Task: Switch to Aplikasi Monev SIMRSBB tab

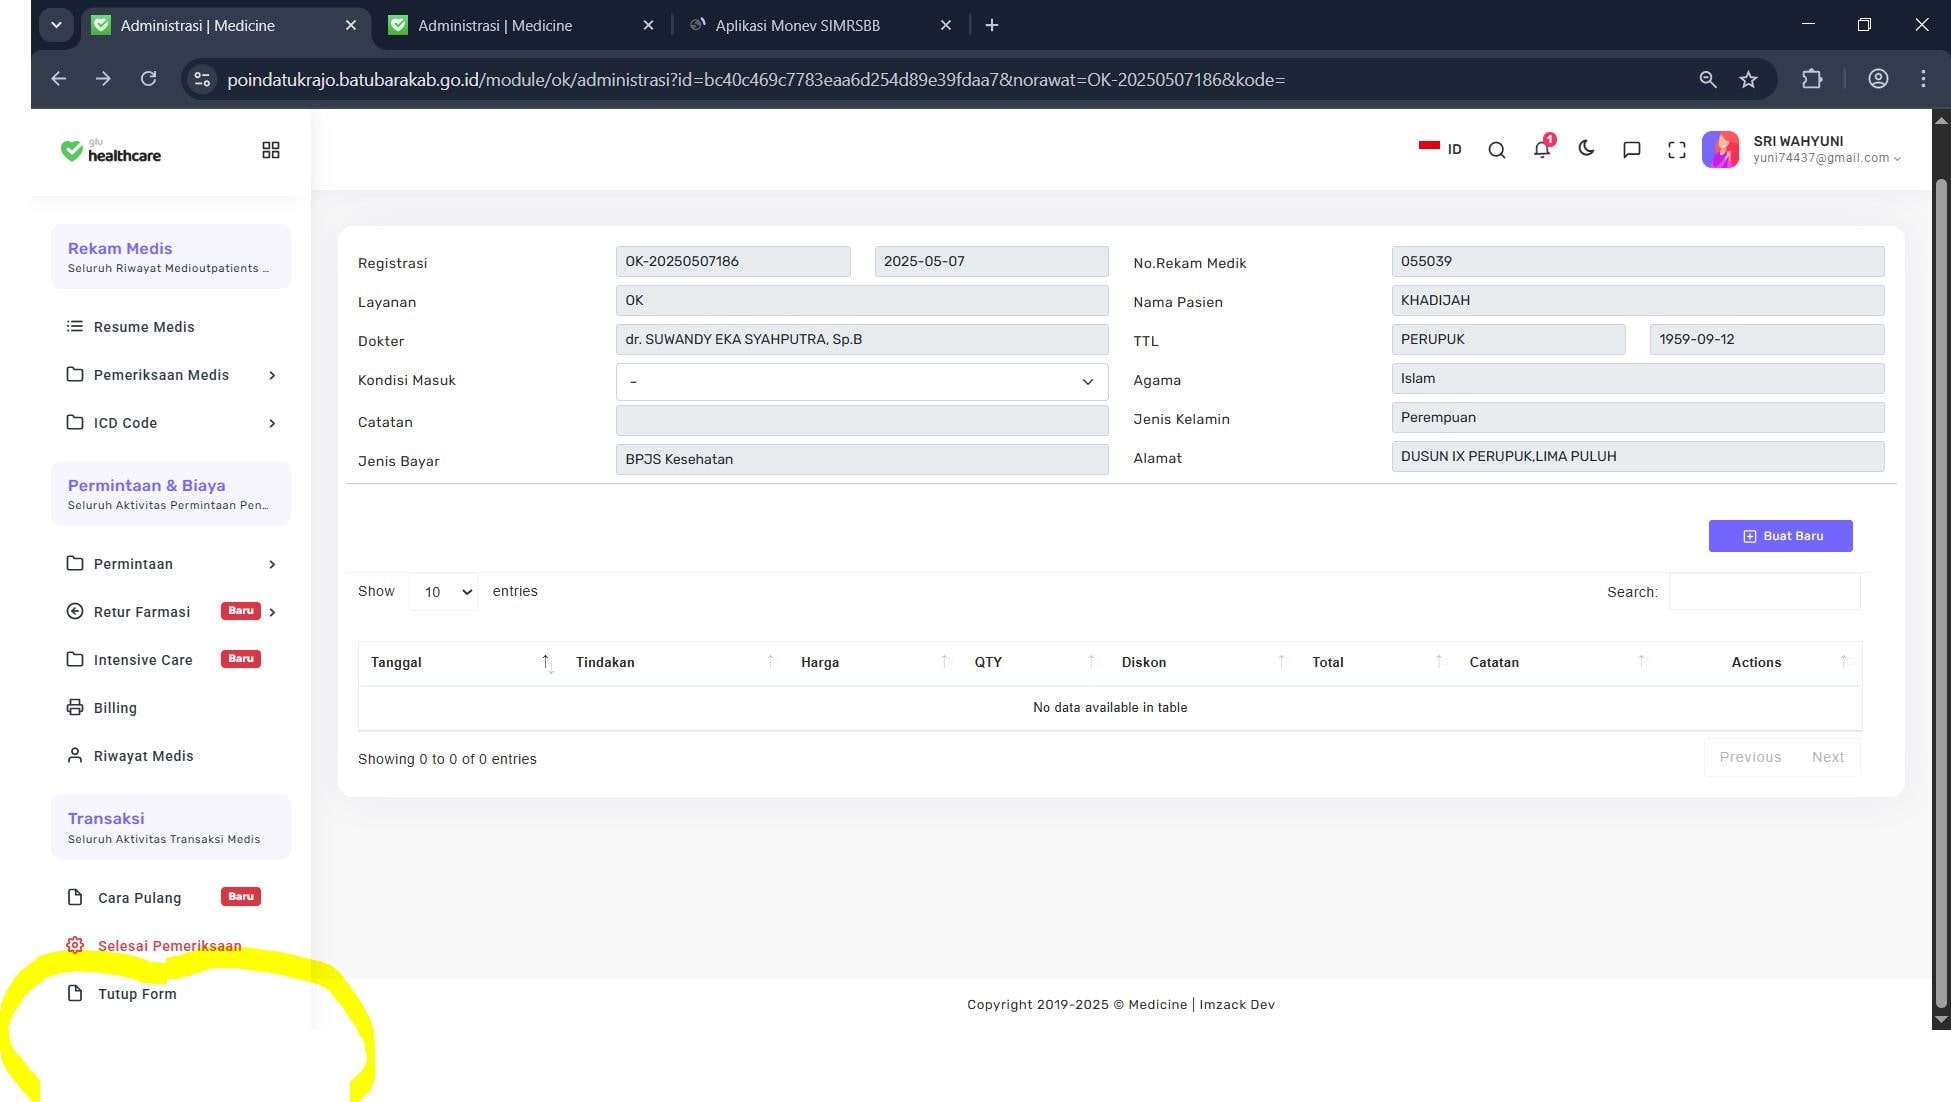Action: [x=797, y=25]
